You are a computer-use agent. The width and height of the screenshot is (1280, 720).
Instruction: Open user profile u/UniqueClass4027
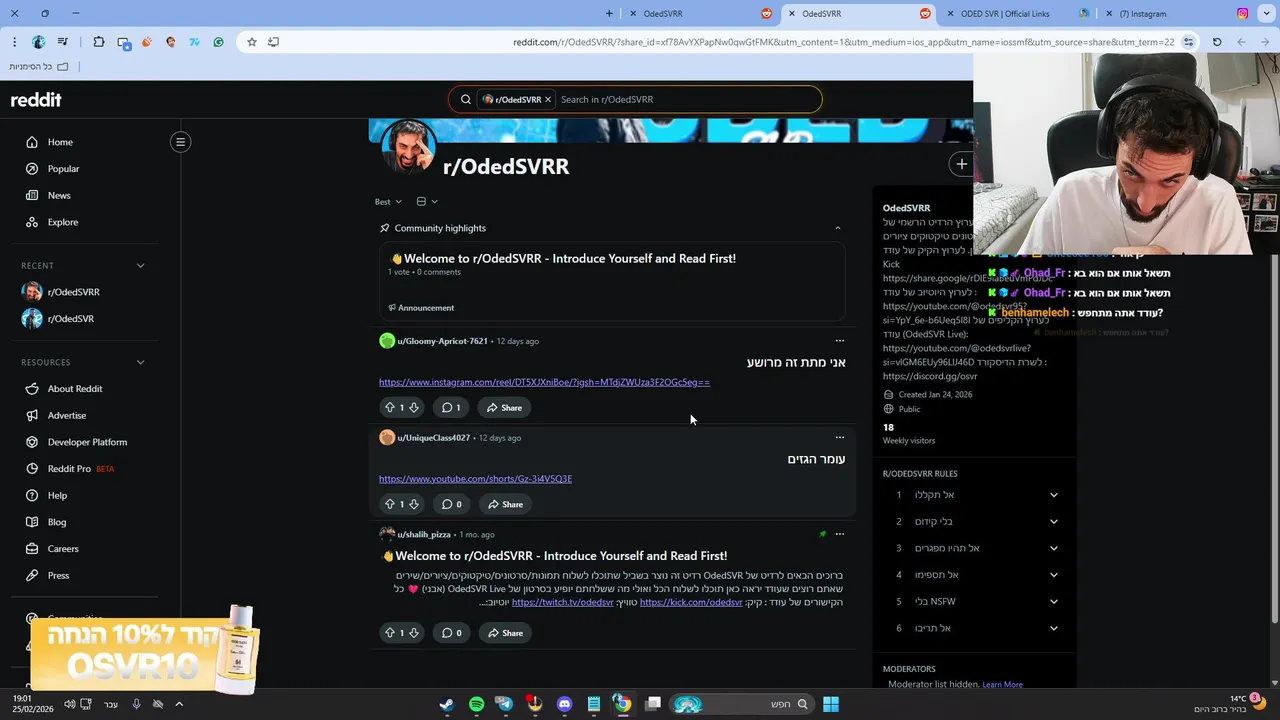pos(433,437)
